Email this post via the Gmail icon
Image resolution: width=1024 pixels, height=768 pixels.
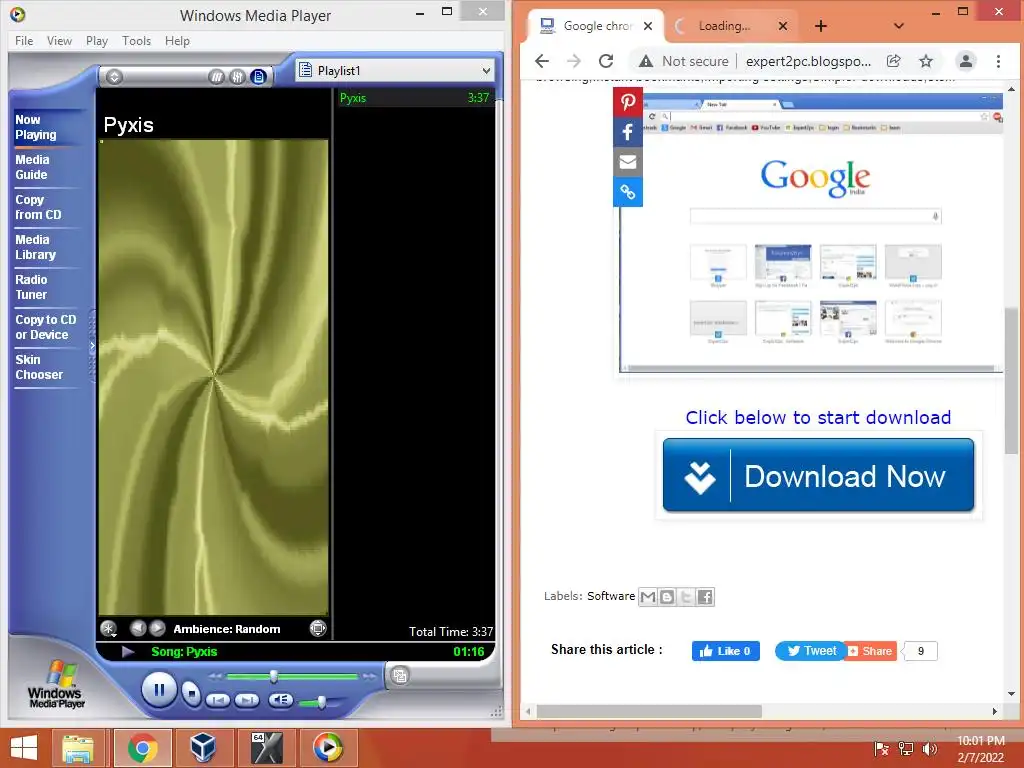click(648, 596)
